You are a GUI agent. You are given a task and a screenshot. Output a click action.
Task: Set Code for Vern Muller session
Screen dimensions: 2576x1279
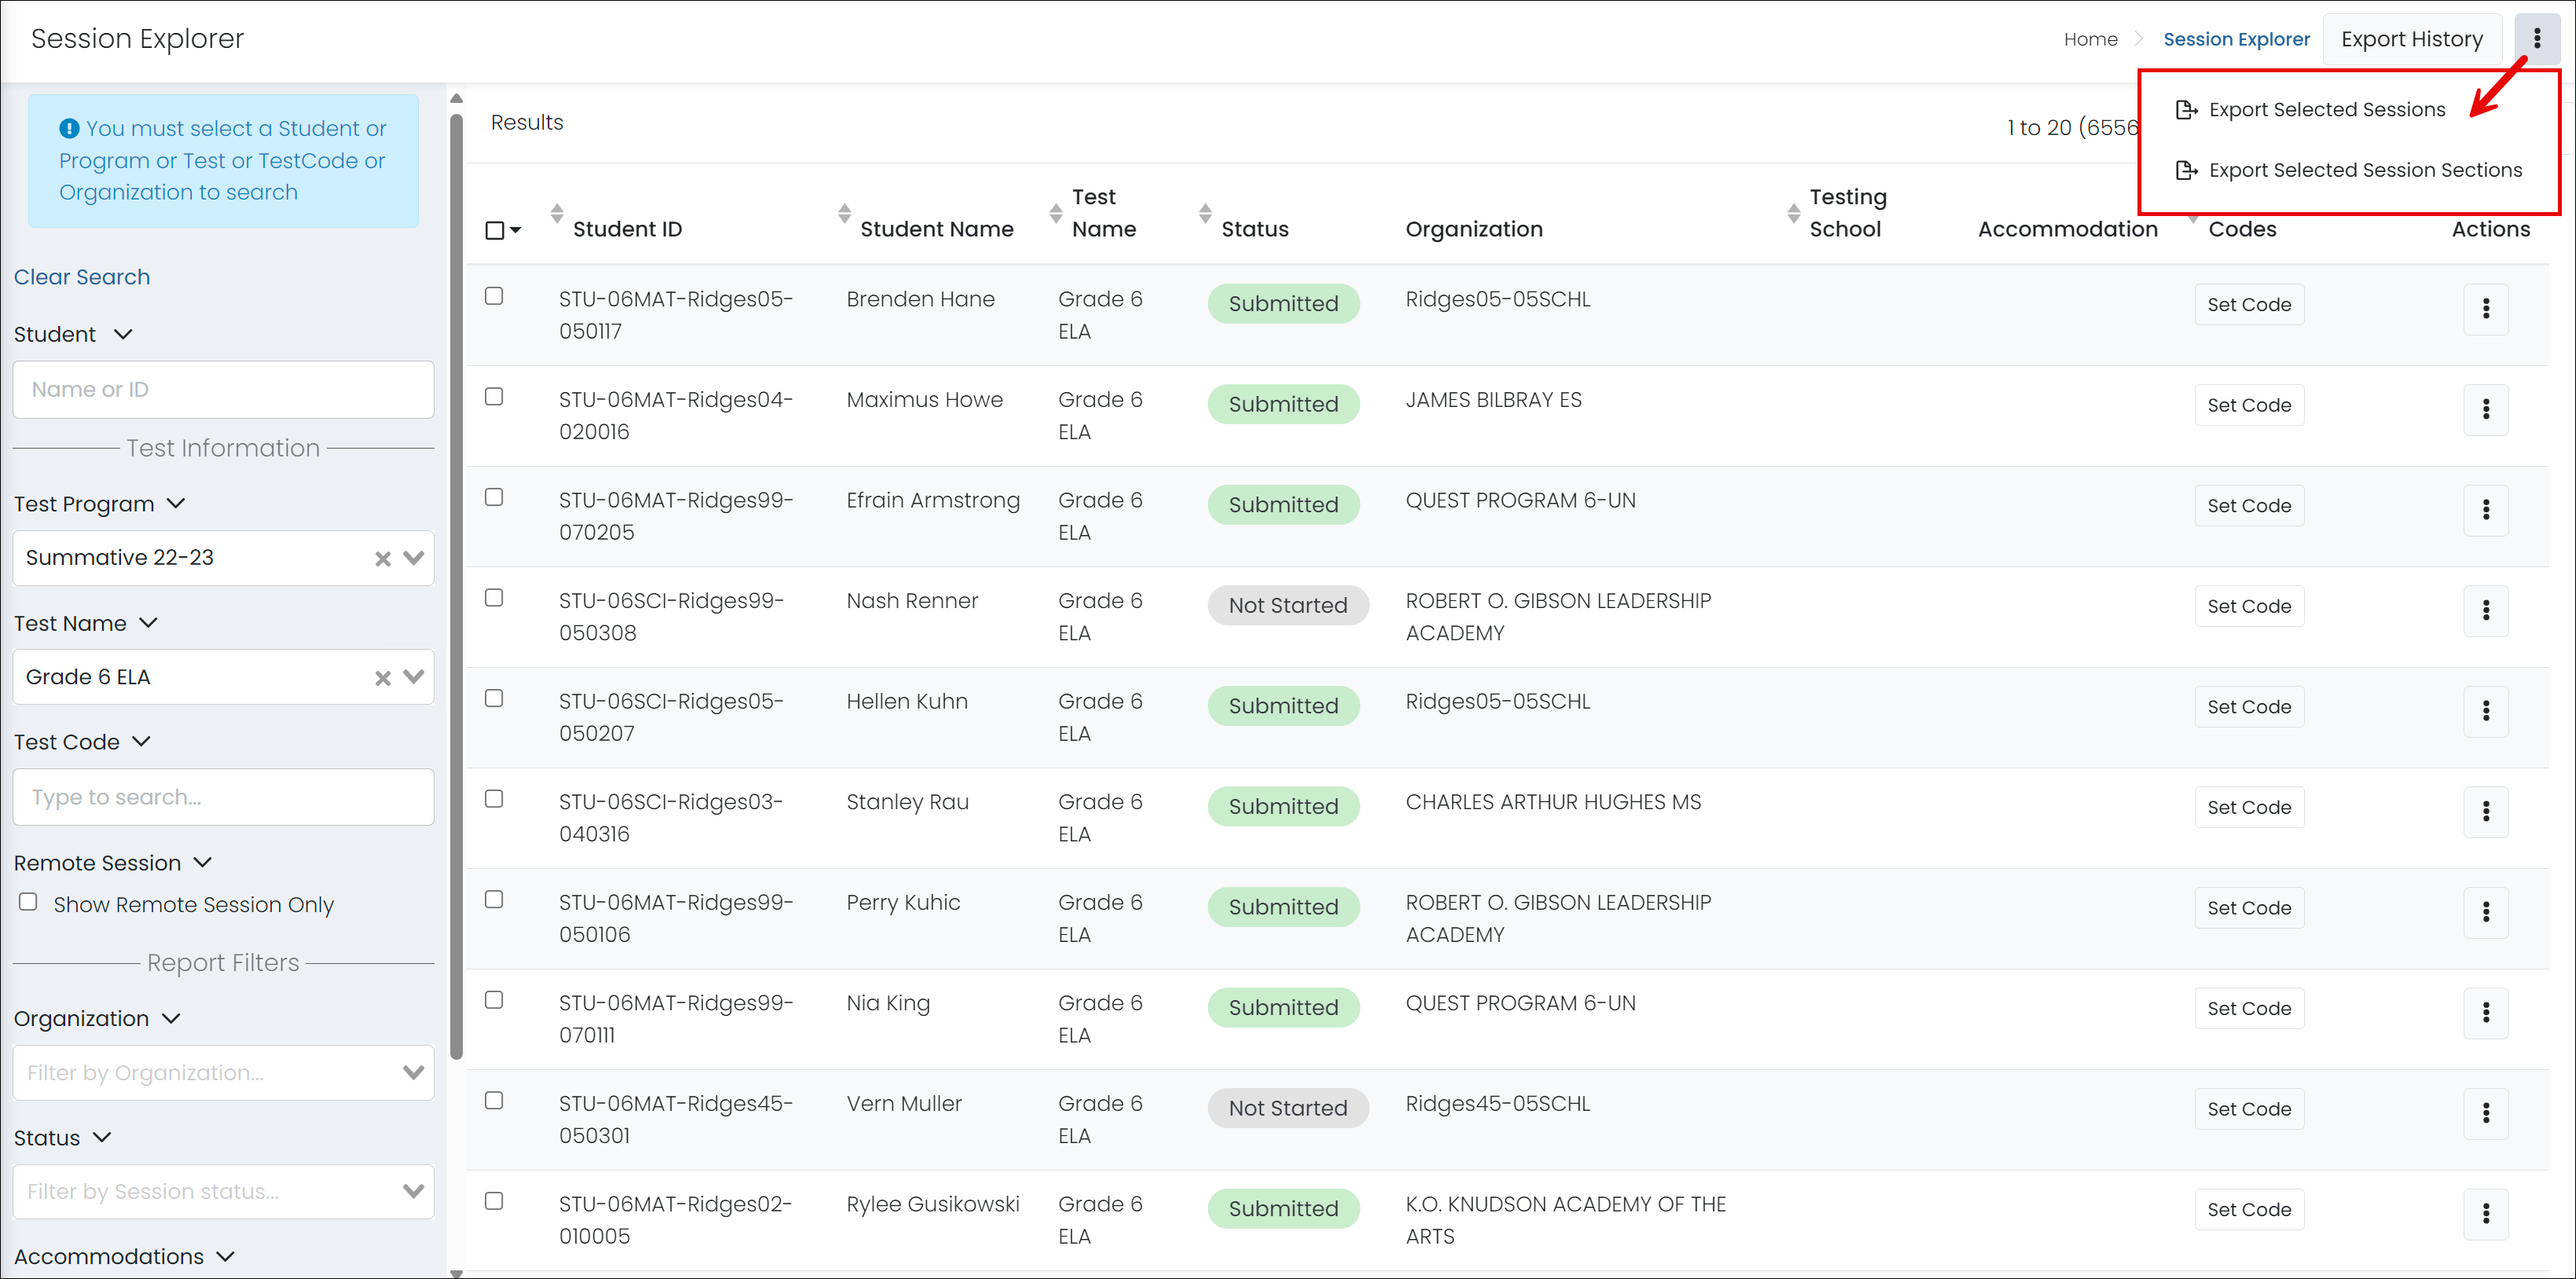(x=2249, y=1110)
